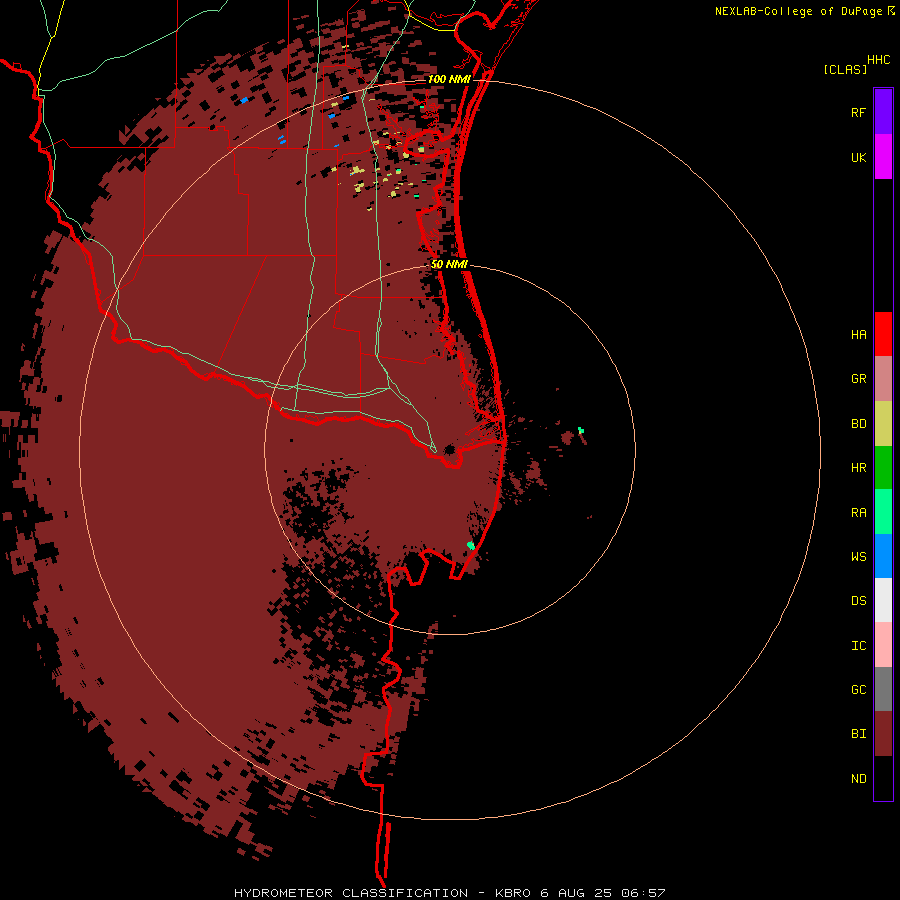Click the IC light pink legend swatch
This screenshot has height=900, width=900.
[883, 645]
